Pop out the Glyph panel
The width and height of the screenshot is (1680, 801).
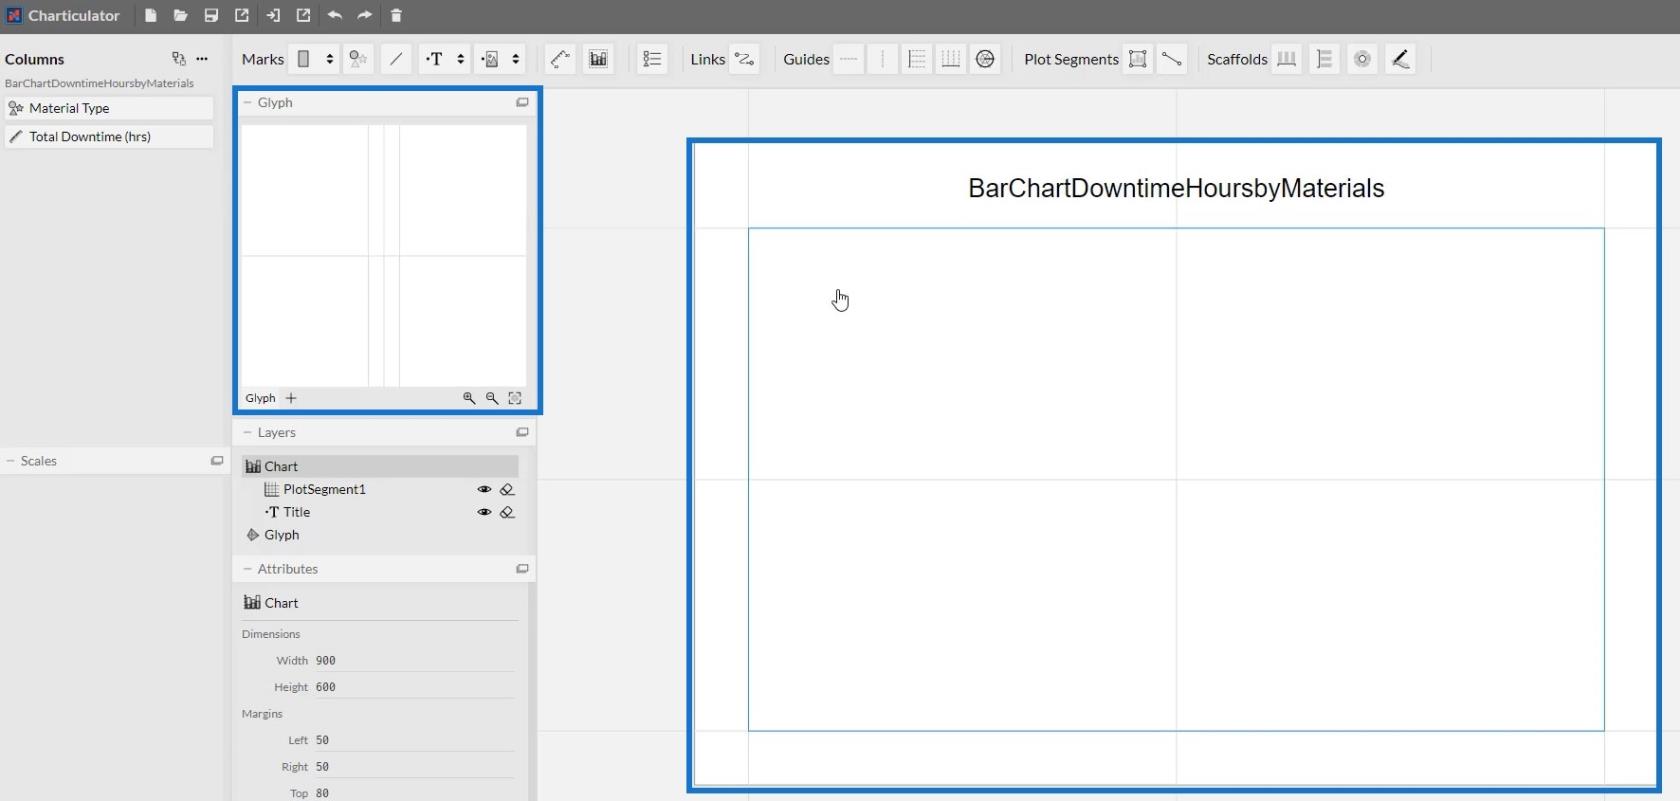(x=522, y=102)
